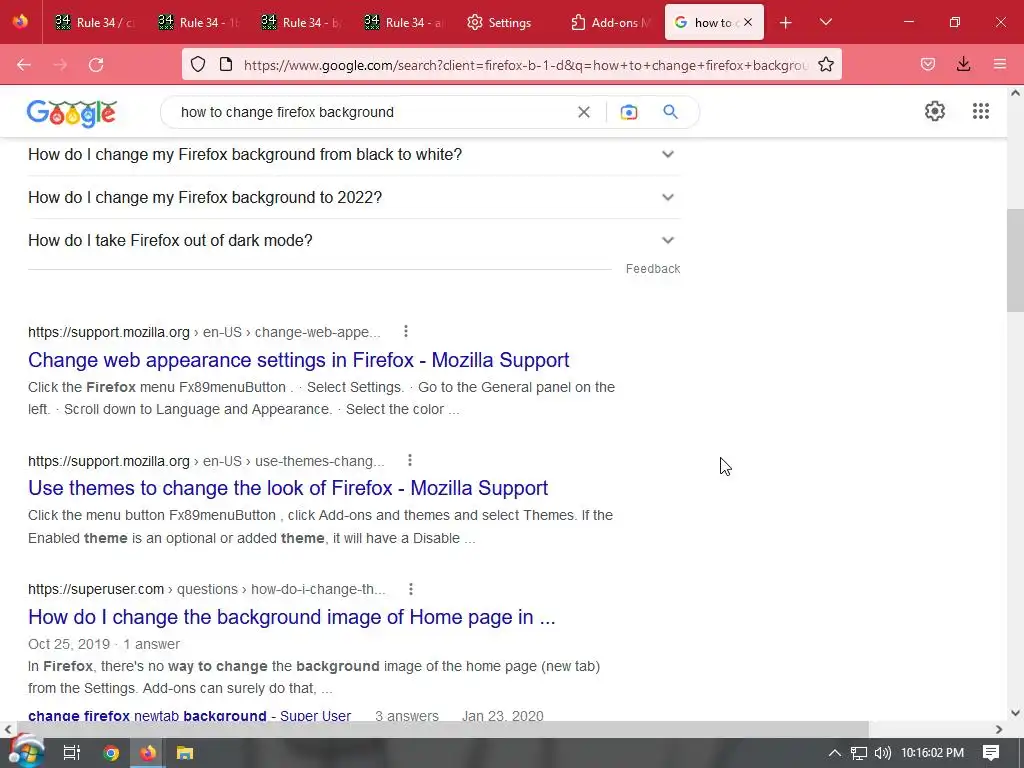Open the Downloads arrow icon
Viewport: 1024px width, 768px height.
coord(963,64)
